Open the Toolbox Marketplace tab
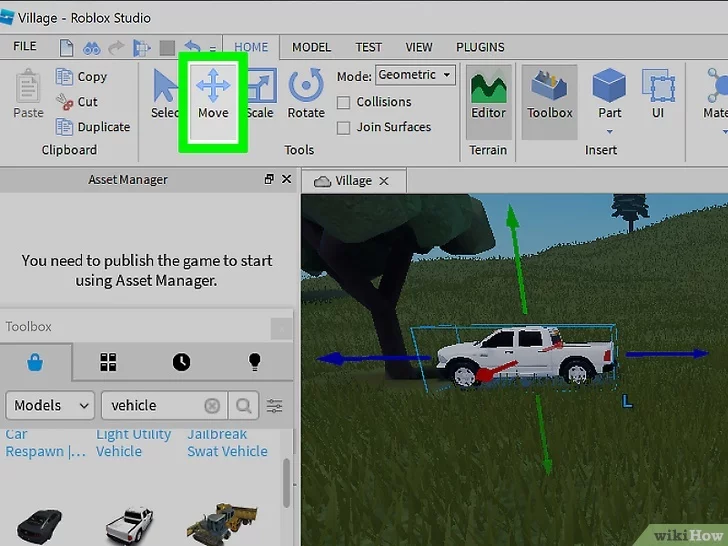This screenshot has height=546, width=728. [36, 362]
